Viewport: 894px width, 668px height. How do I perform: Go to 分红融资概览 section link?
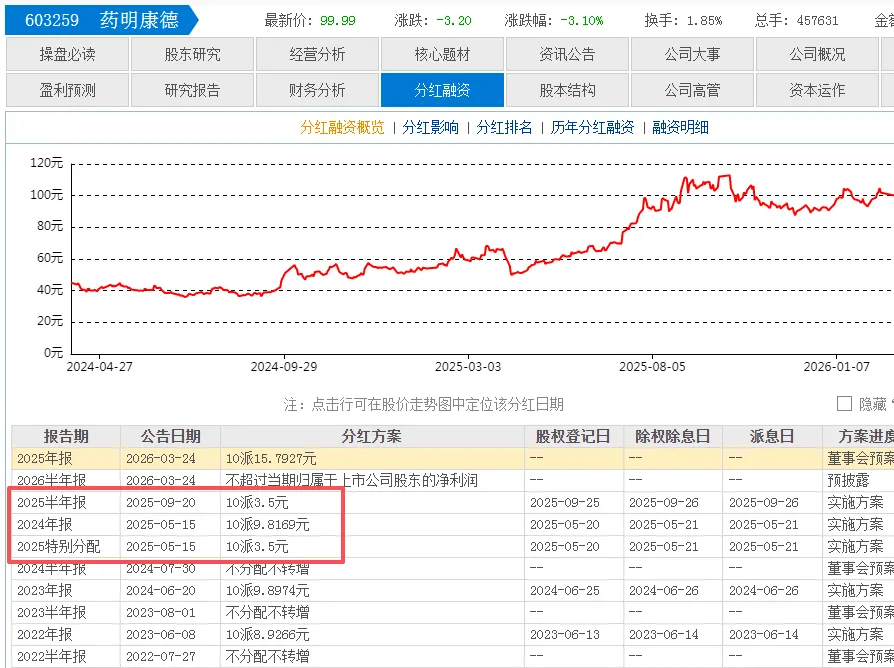tap(342, 128)
